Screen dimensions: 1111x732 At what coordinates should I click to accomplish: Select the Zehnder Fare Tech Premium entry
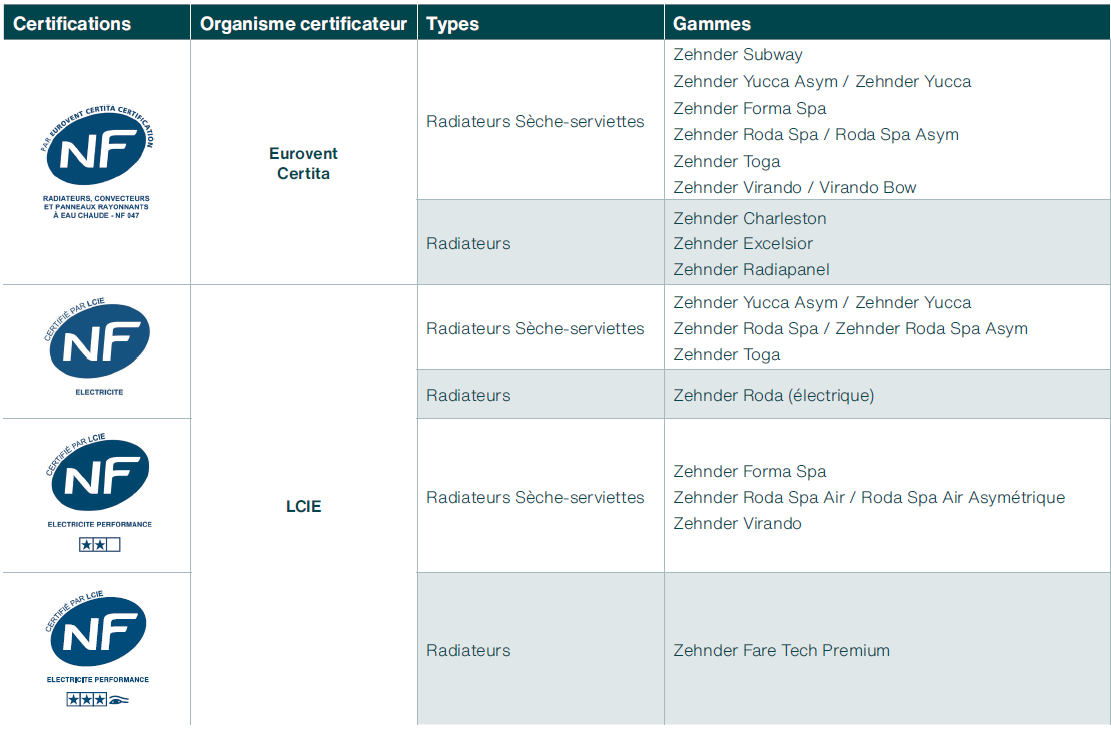point(781,650)
